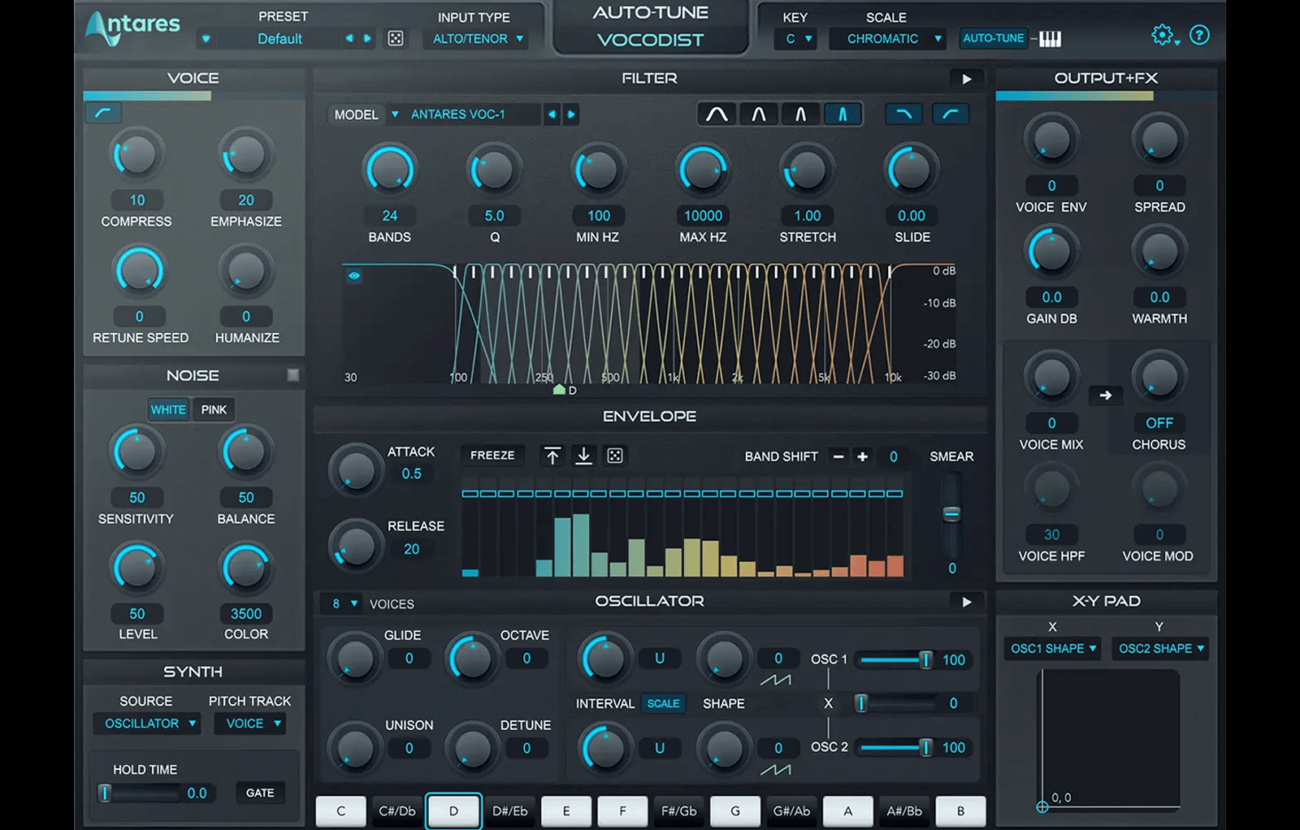Switch to the previous filter model
The height and width of the screenshot is (830, 1300).
coord(552,115)
